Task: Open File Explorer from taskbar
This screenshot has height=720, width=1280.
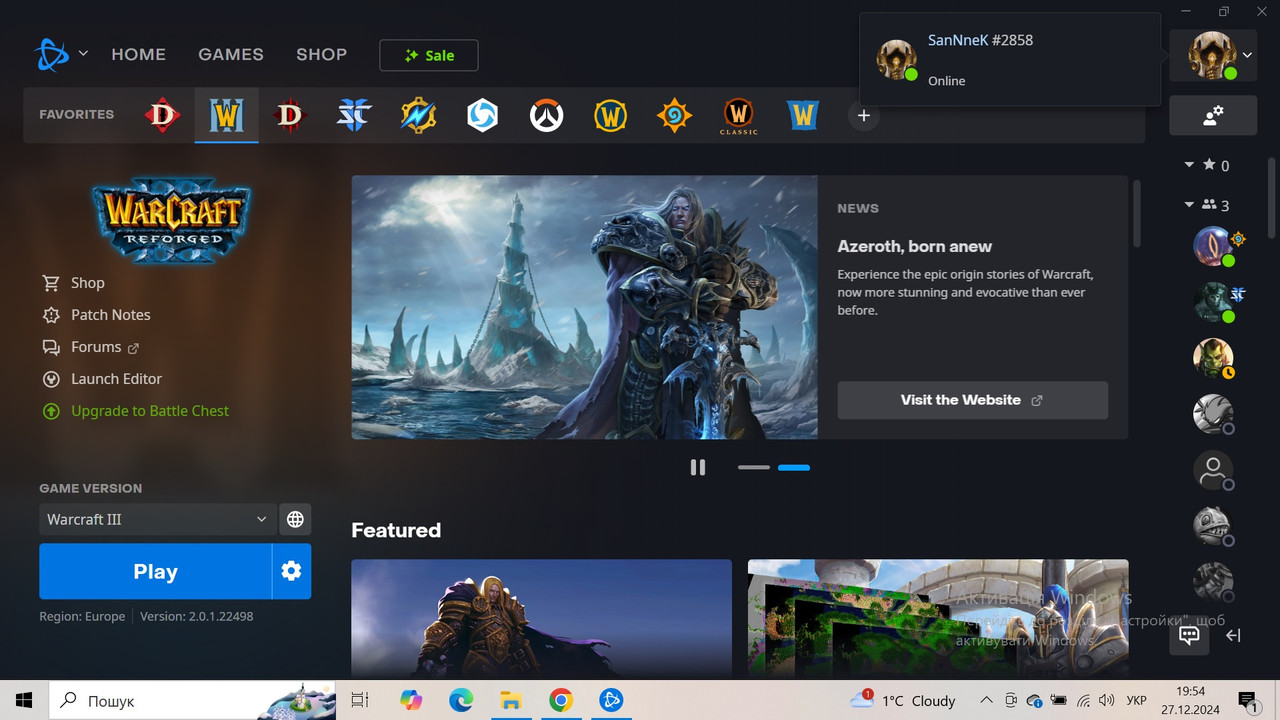Action: (x=510, y=700)
